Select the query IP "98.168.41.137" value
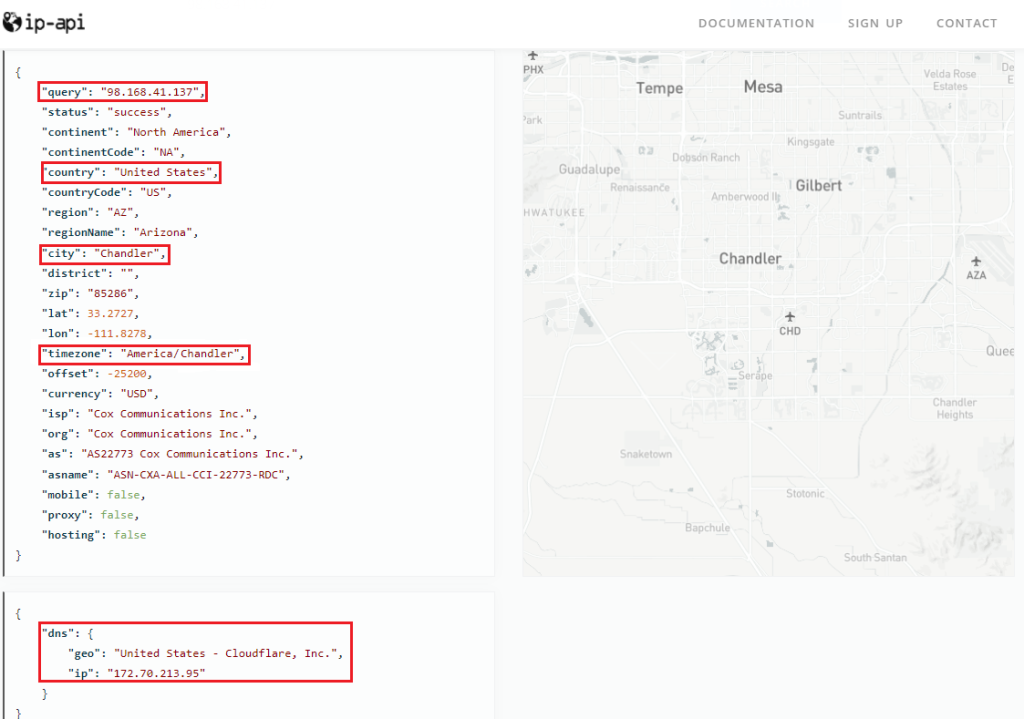This screenshot has width=1024, height=719. 150,92
